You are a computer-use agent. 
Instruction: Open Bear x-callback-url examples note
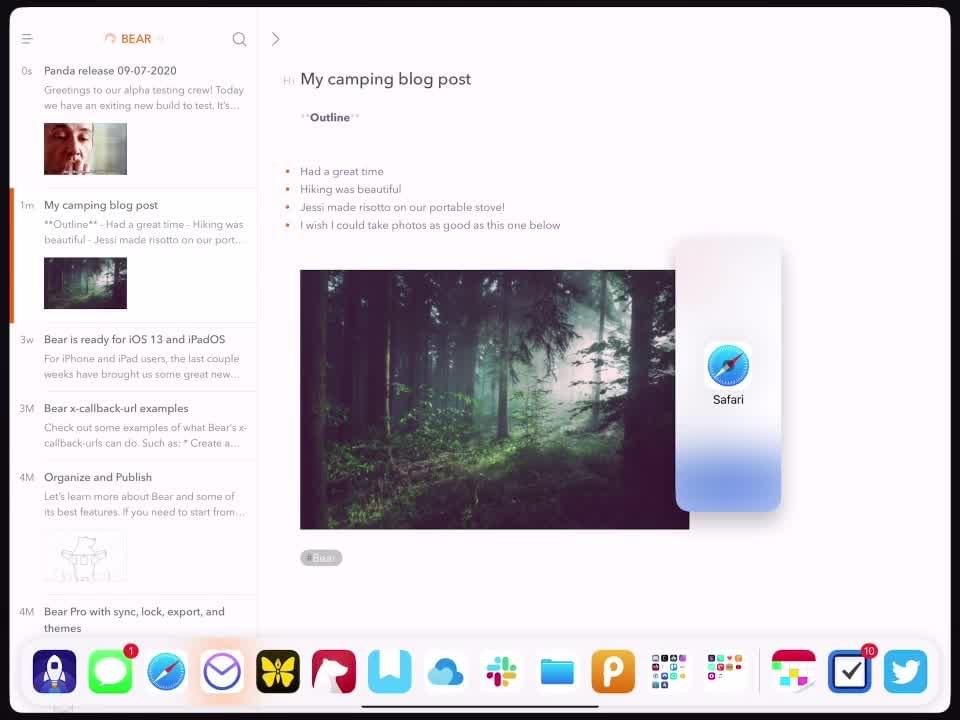click(x=116, y=408)
